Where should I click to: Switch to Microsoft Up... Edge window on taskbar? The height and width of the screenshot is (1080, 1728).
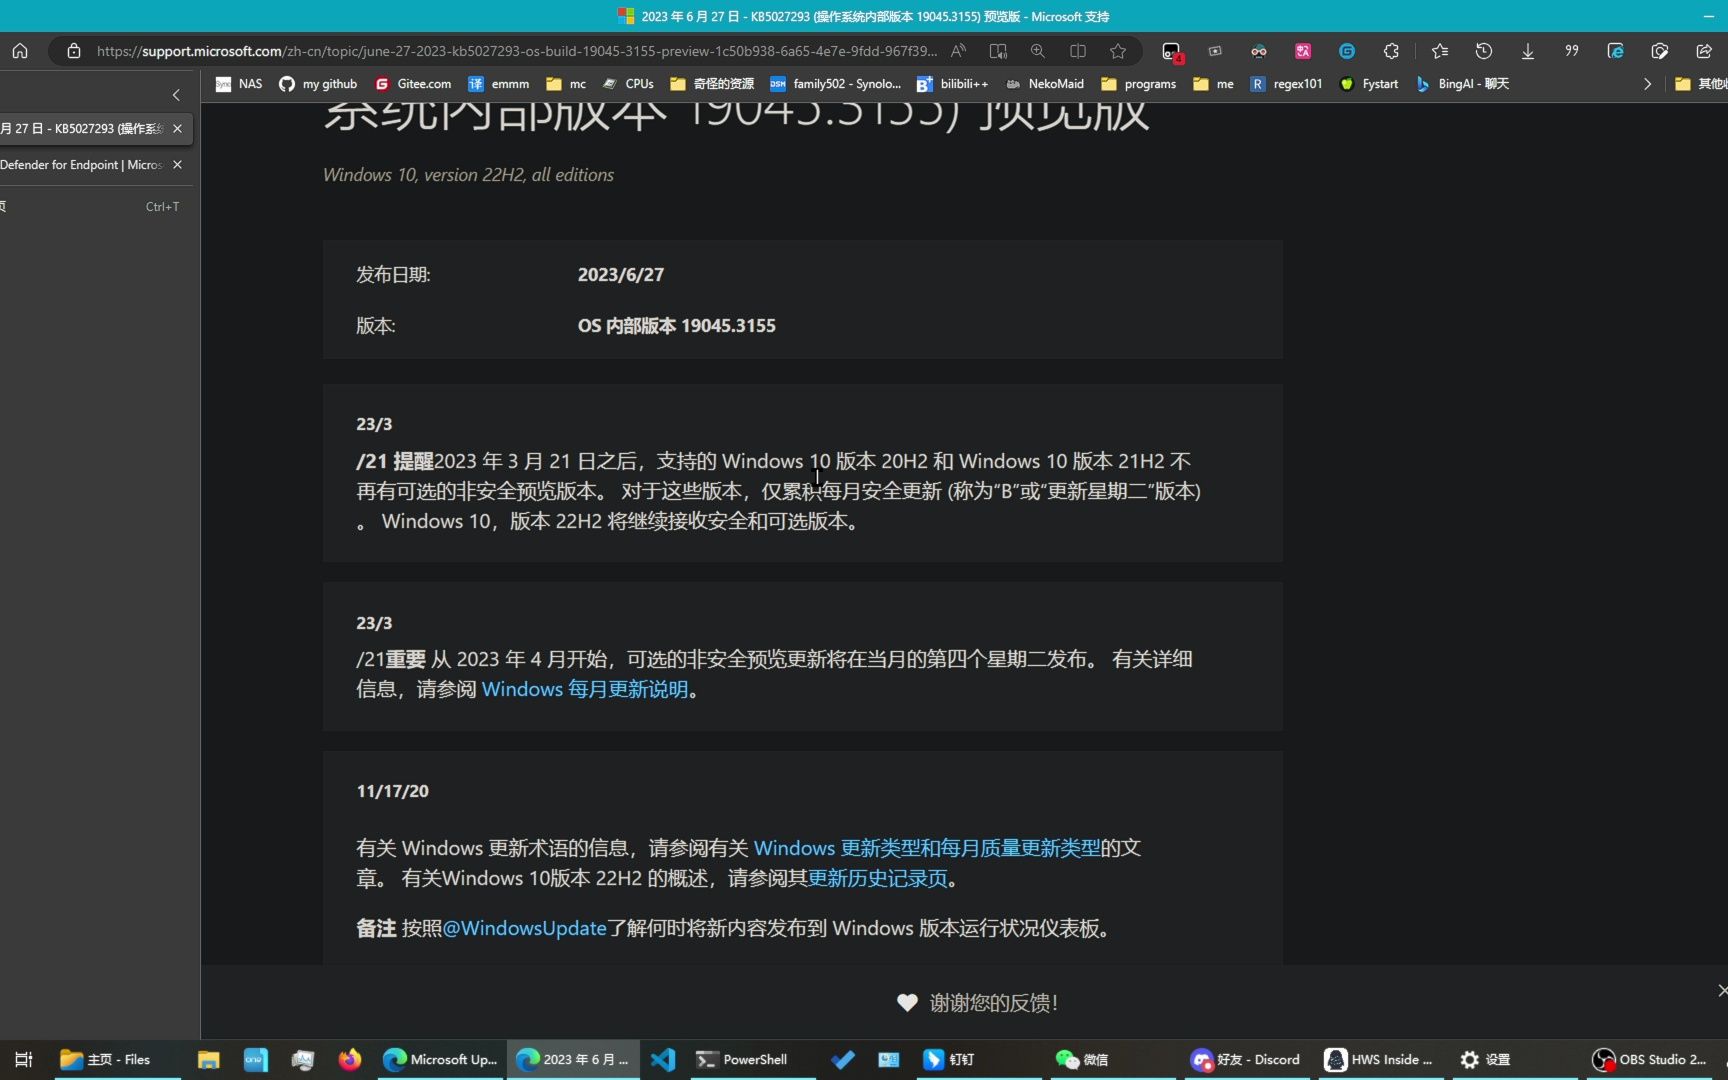click(x=440, y=1059)
